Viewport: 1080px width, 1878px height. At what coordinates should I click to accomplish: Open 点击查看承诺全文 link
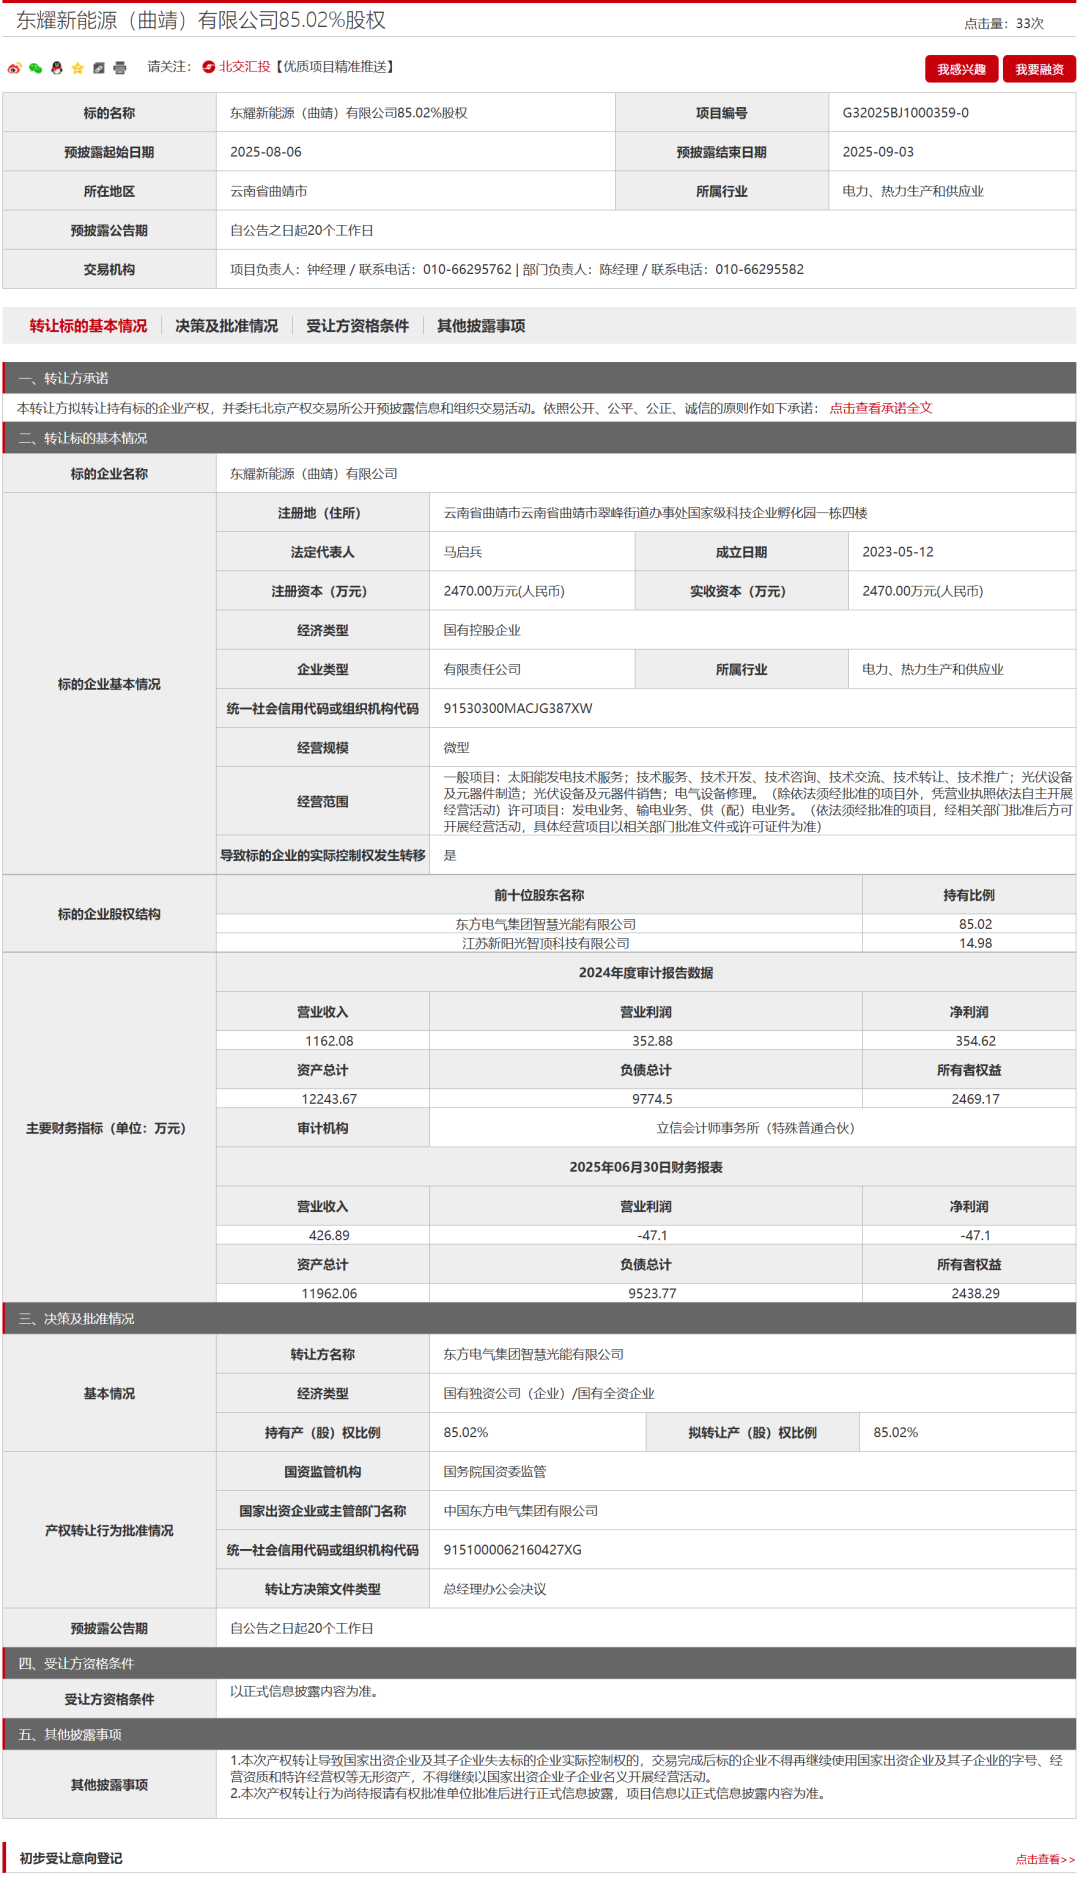880,408
